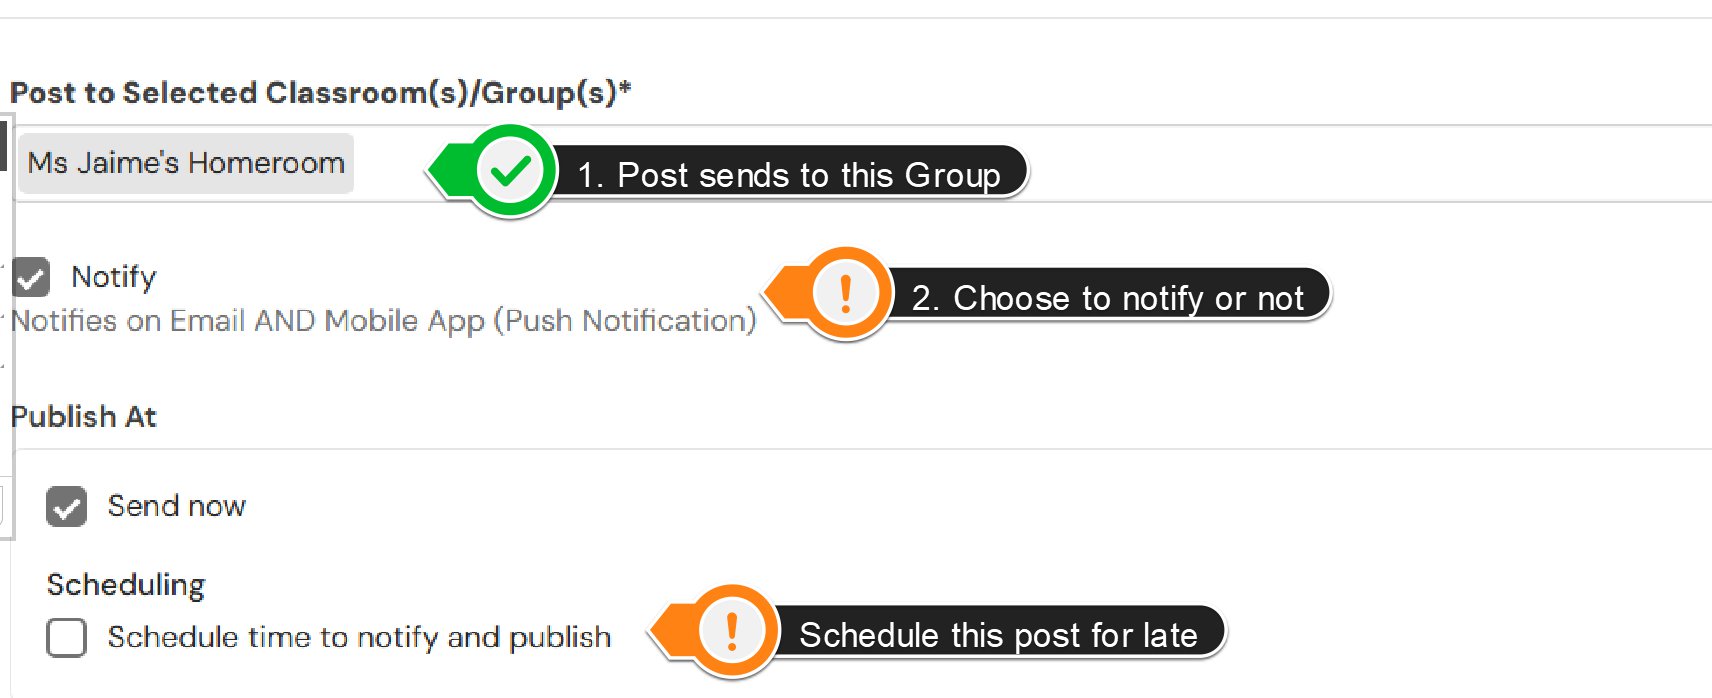Enable Schedule time to notify and publish

[x=66, y=637]
